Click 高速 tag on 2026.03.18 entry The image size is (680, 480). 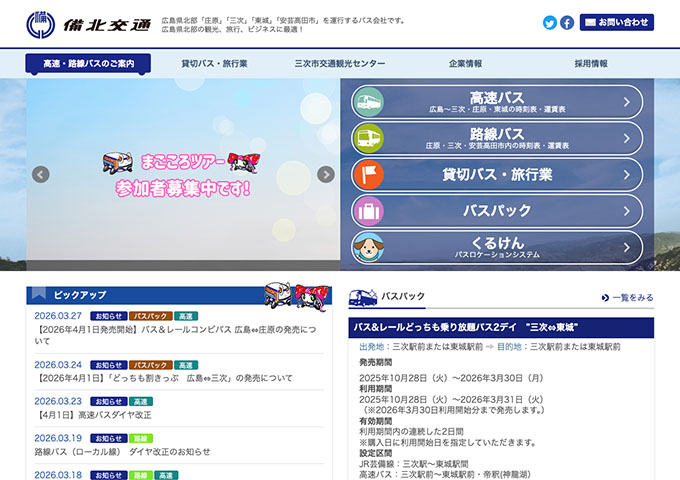pyautogui.click(x=166, y=475)
